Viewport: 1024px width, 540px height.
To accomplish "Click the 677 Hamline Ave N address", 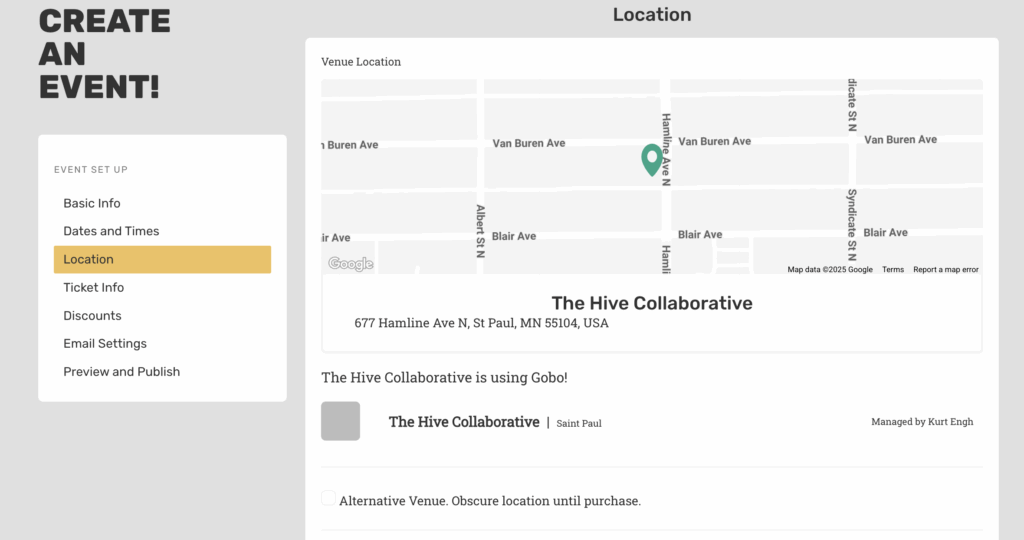I will pos(481,323).
